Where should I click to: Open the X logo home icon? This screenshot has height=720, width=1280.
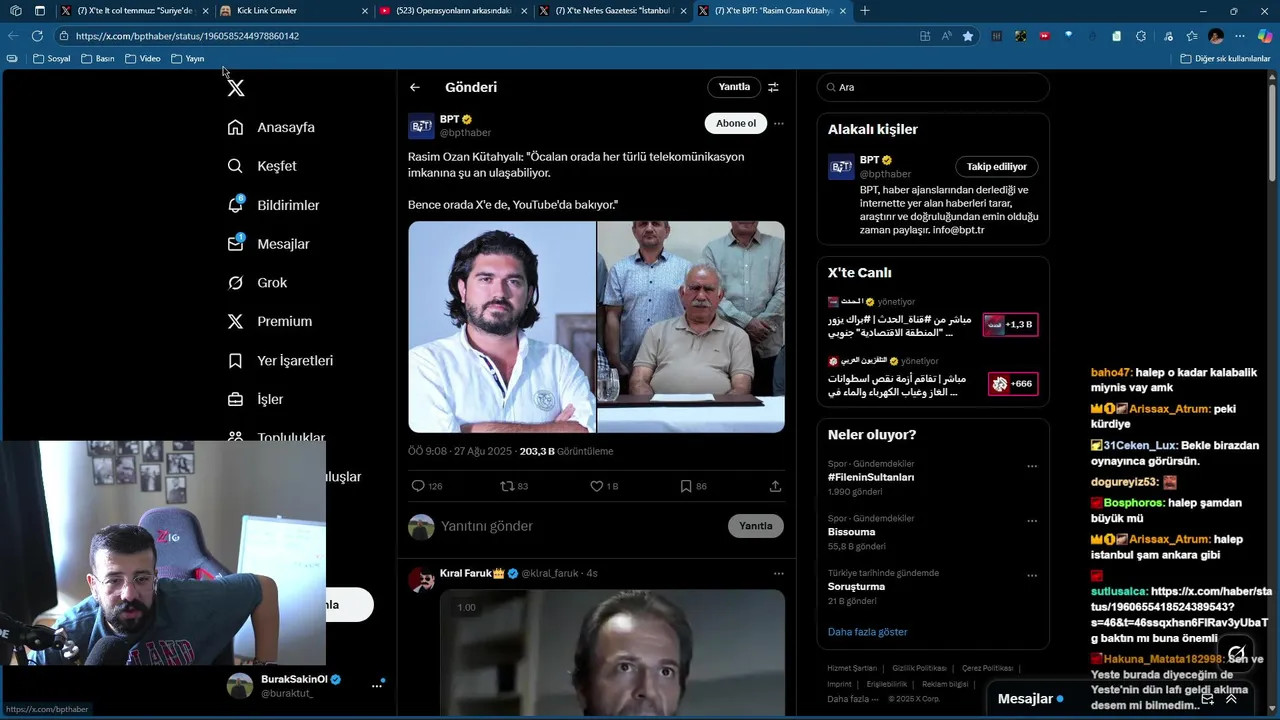[235, 88]
